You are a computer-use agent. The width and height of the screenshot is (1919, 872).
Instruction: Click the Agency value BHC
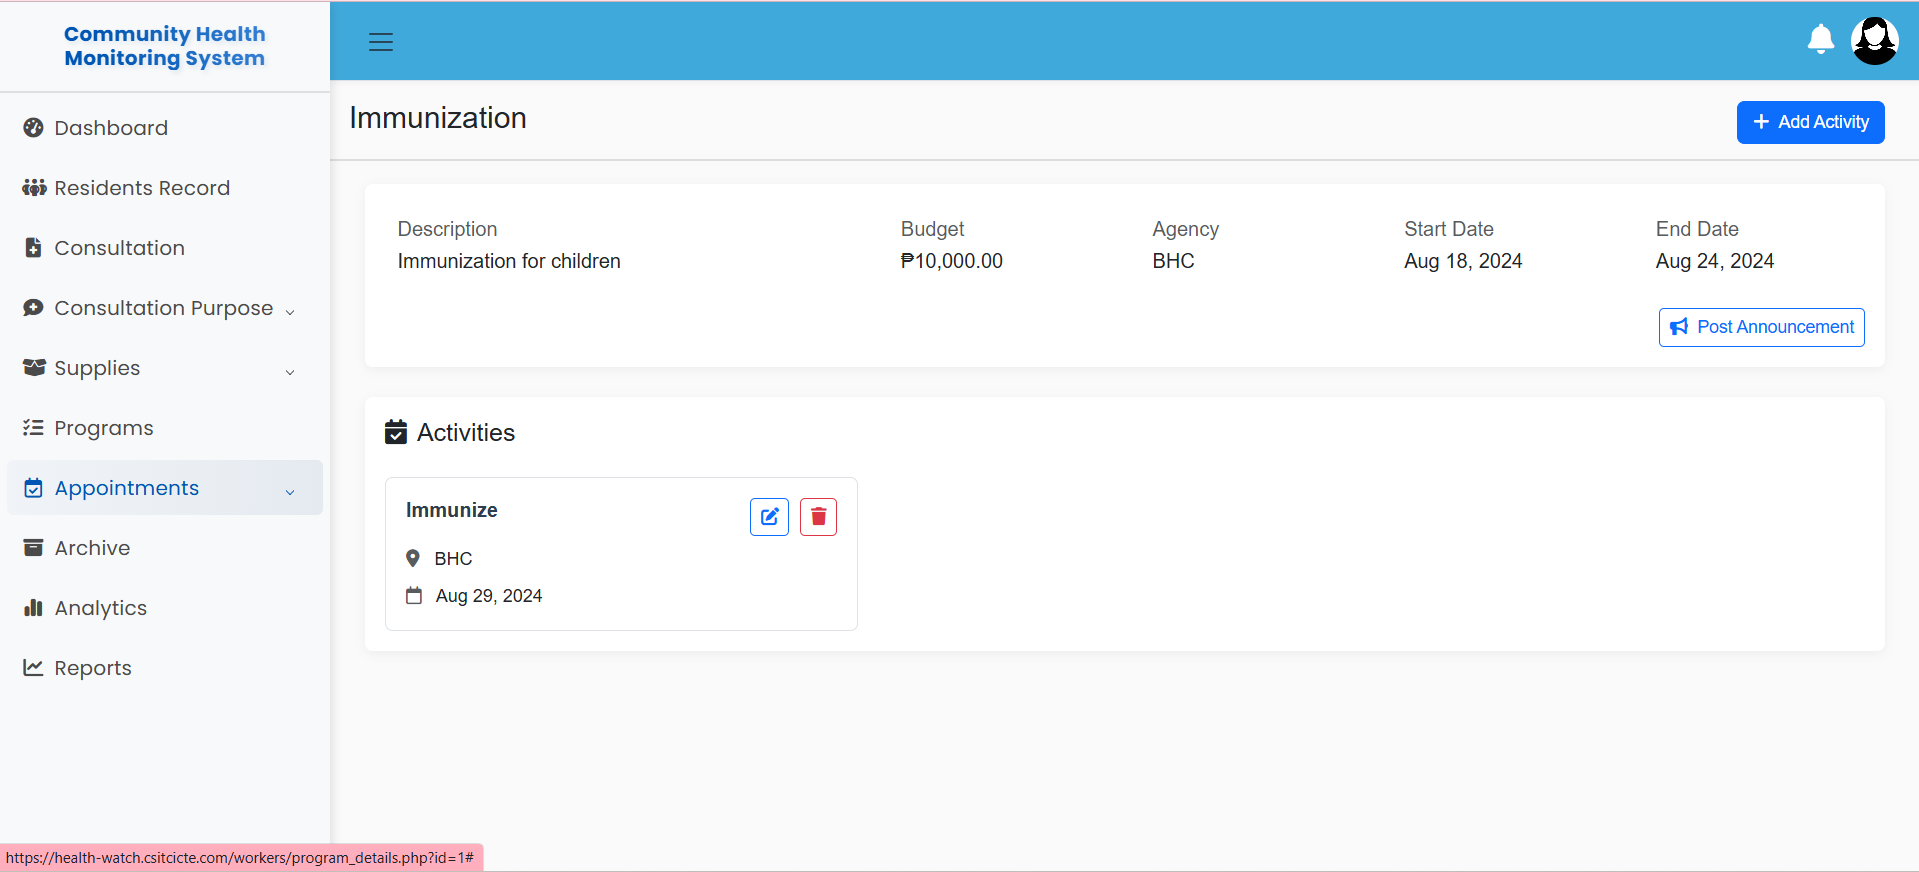[x=1173, y=261]
